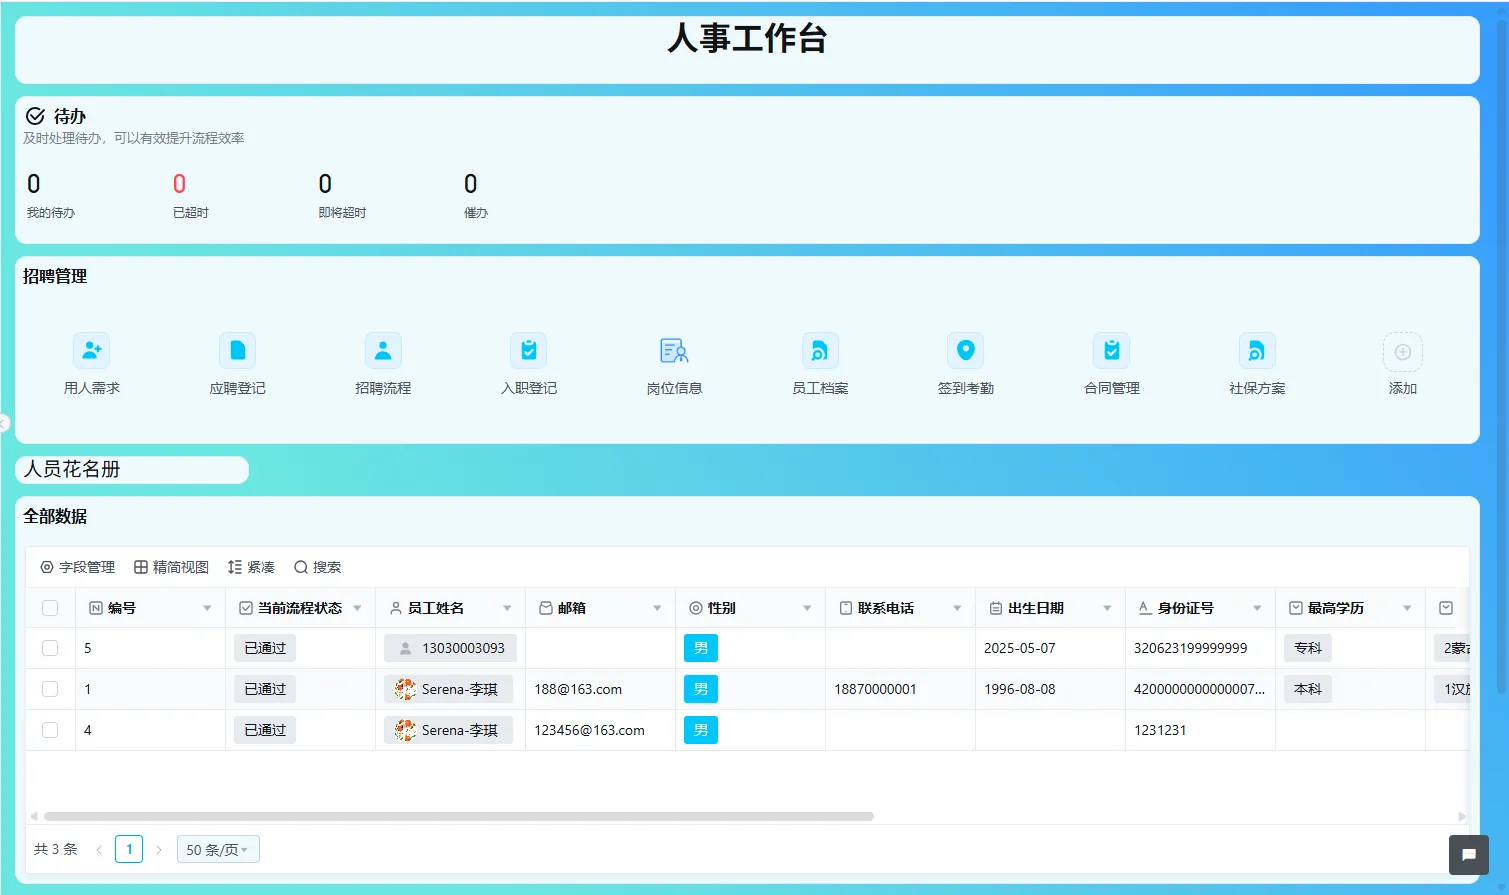Open 员工档案 employee files
The image size is (1509, 895).
pos(819,363)
